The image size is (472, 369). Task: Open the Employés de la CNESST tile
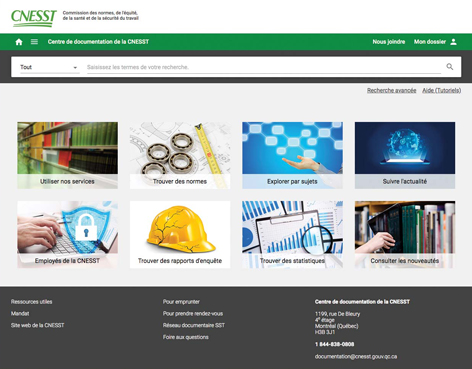tap(67, 234)
